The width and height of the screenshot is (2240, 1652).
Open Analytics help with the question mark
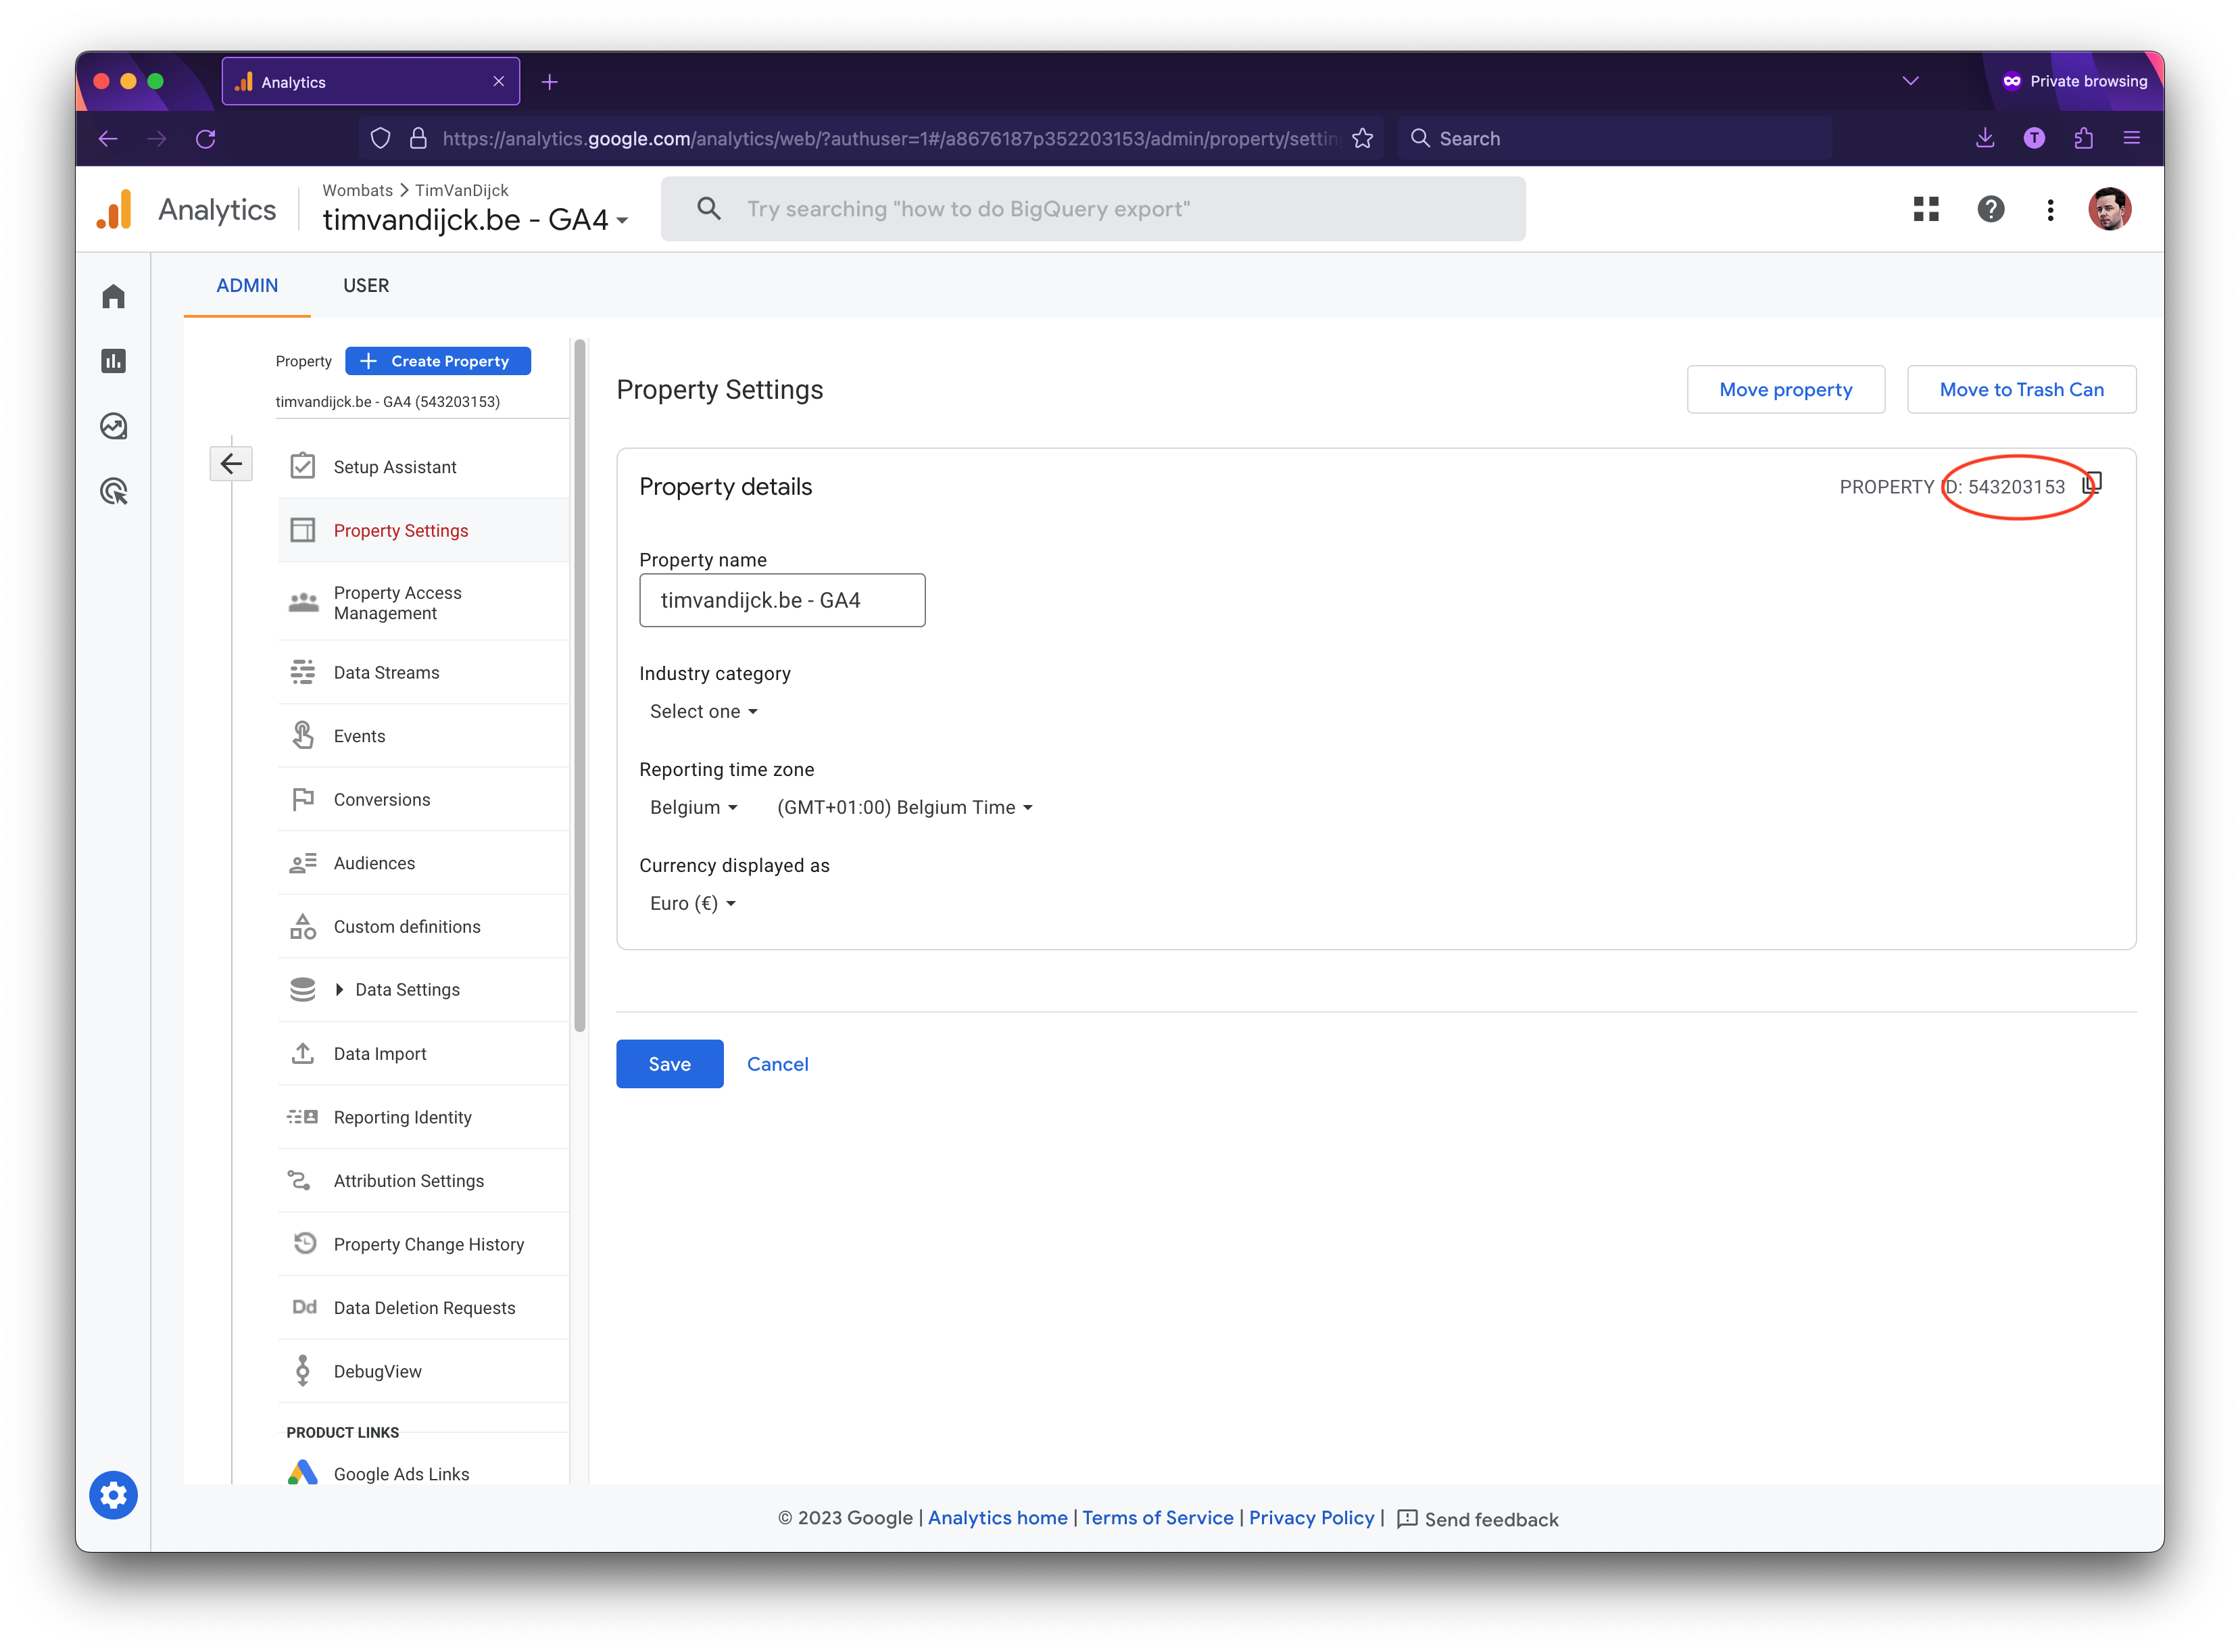(x=1990, y=209)
